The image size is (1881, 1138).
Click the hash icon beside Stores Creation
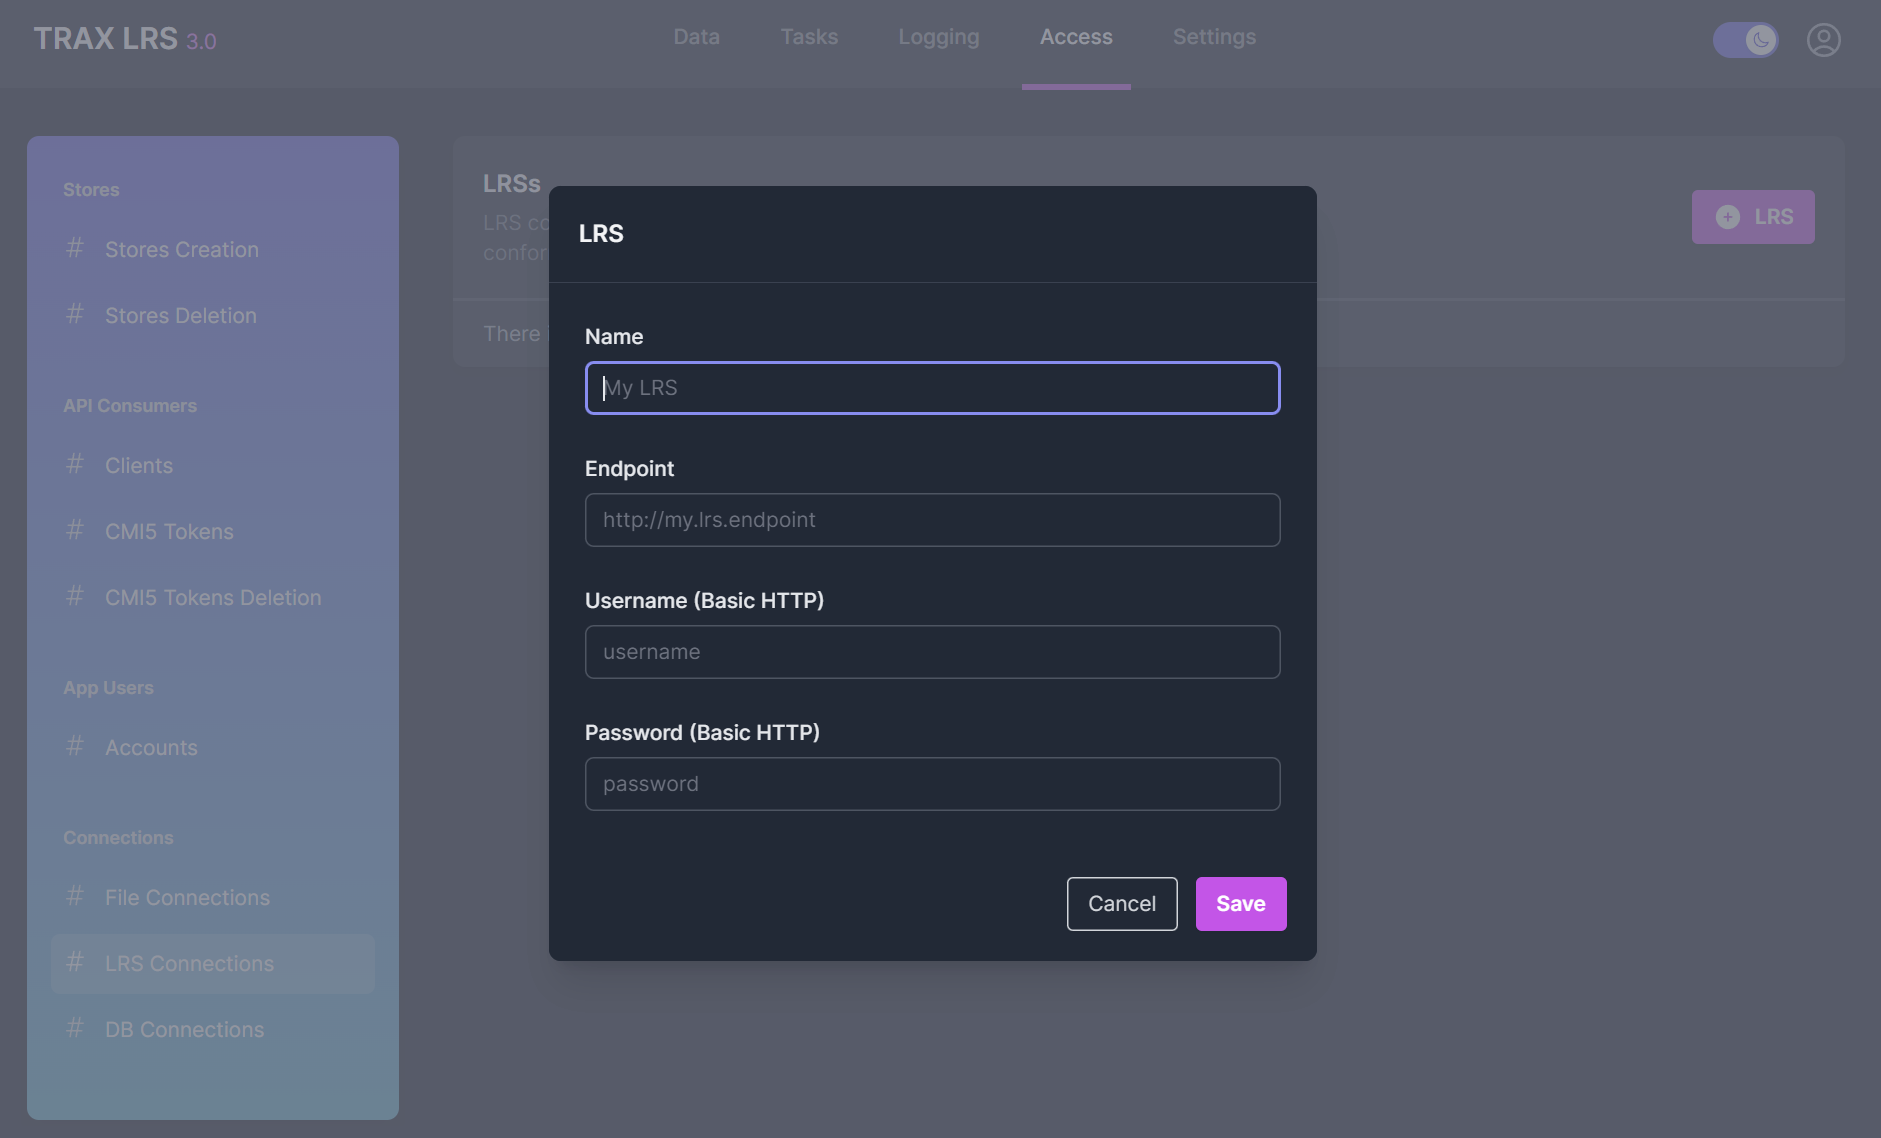(75, 248)
